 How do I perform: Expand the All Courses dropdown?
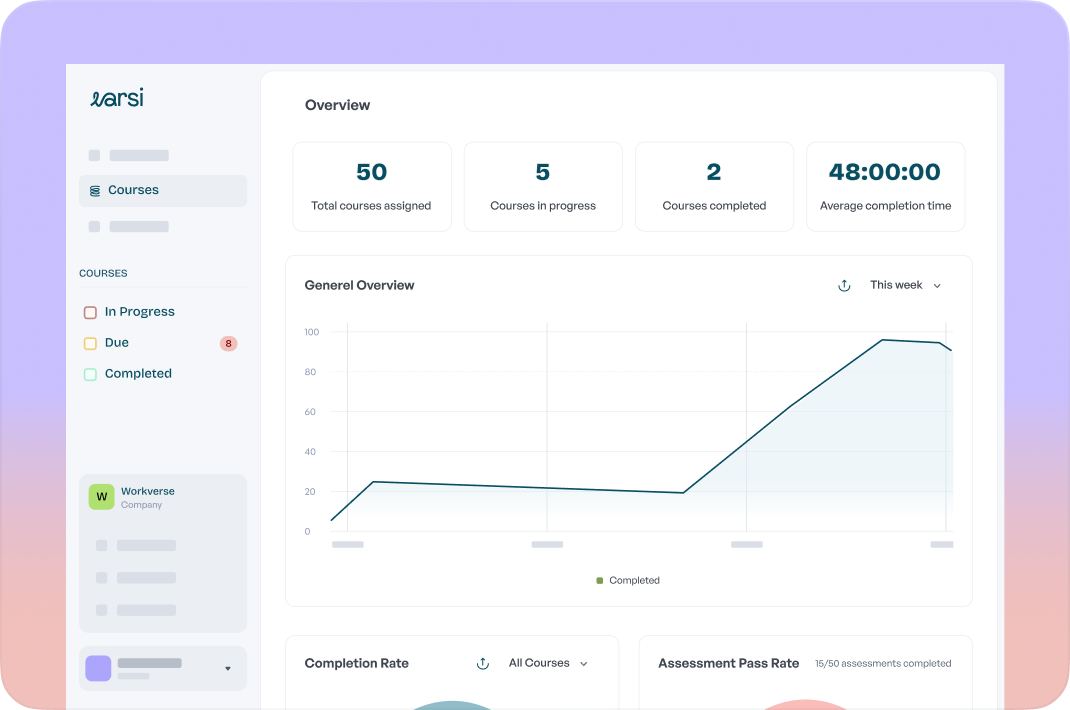[x=548, y=664]
